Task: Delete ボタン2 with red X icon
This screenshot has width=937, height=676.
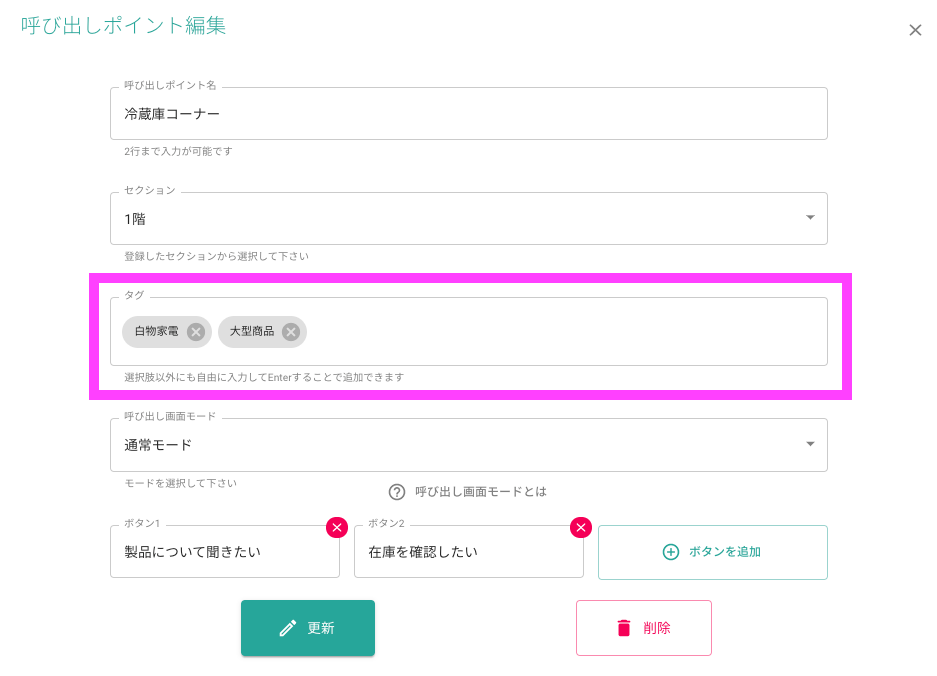Action: (581, 527)
